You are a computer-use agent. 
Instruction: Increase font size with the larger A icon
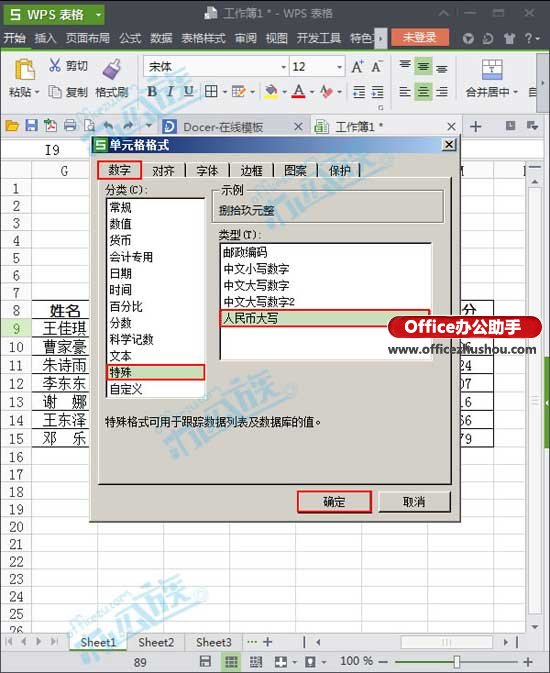coord(357,67)
